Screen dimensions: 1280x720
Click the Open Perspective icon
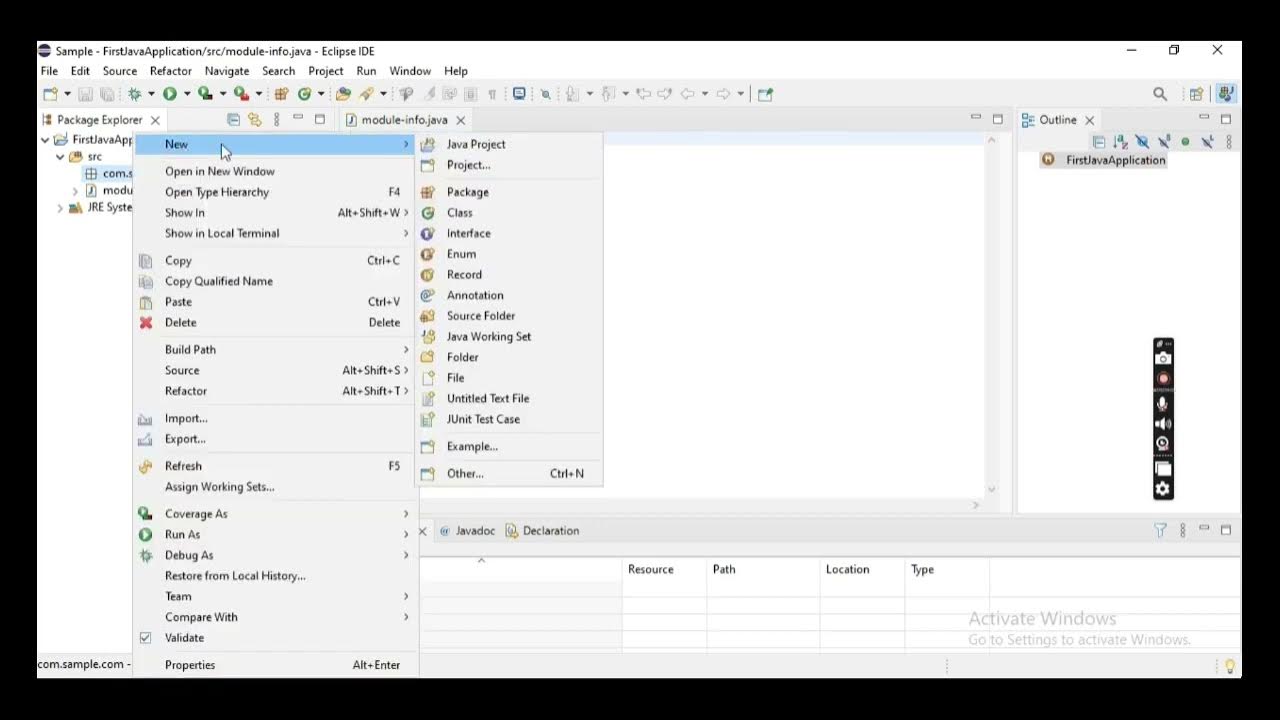click(x=1196, y=94)
